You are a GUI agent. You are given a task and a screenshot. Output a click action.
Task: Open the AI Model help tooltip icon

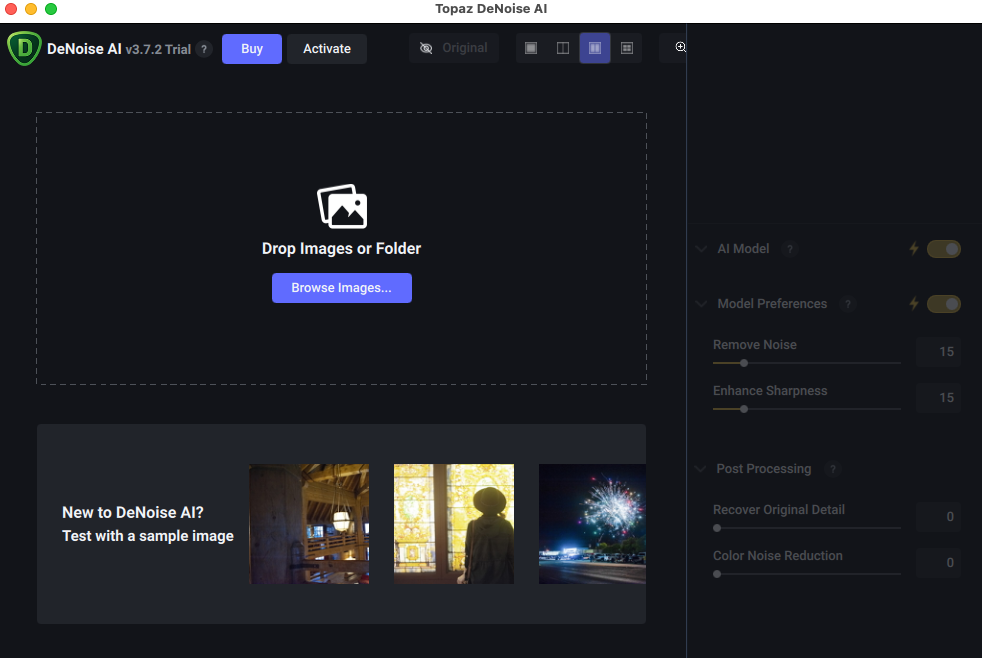(x=789, y=249)
